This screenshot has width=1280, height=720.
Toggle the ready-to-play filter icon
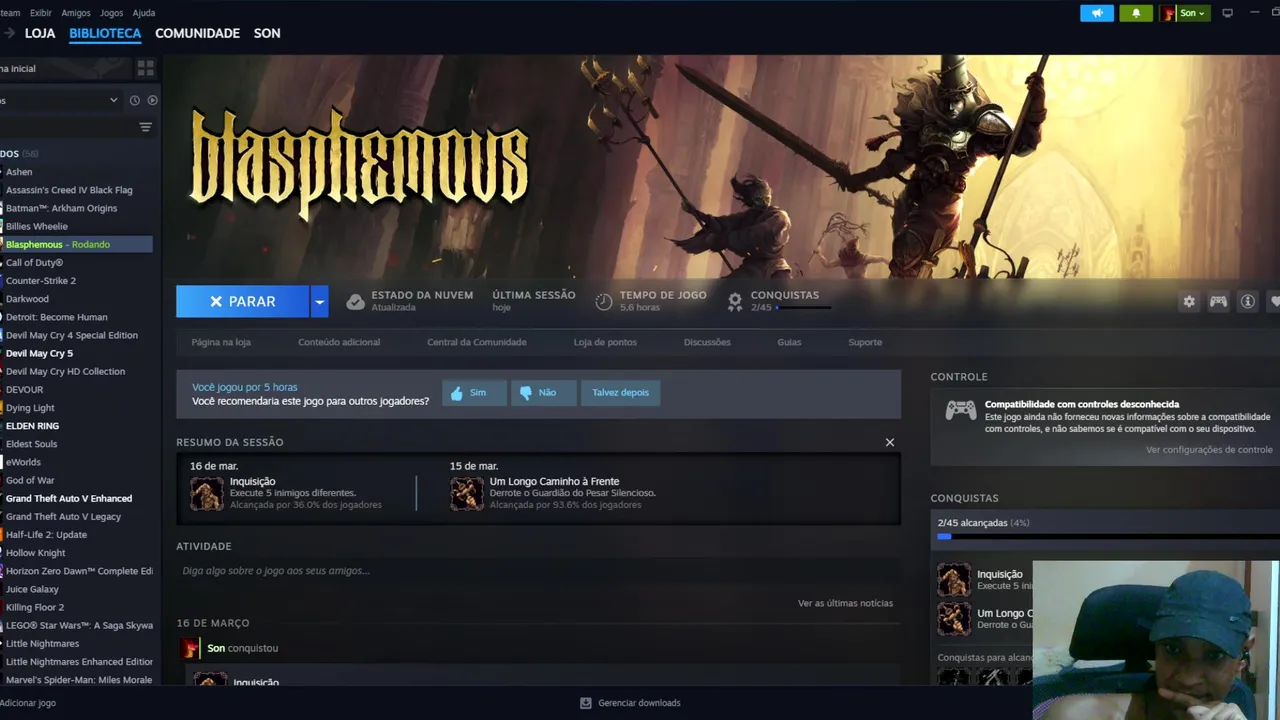point(152,100)
